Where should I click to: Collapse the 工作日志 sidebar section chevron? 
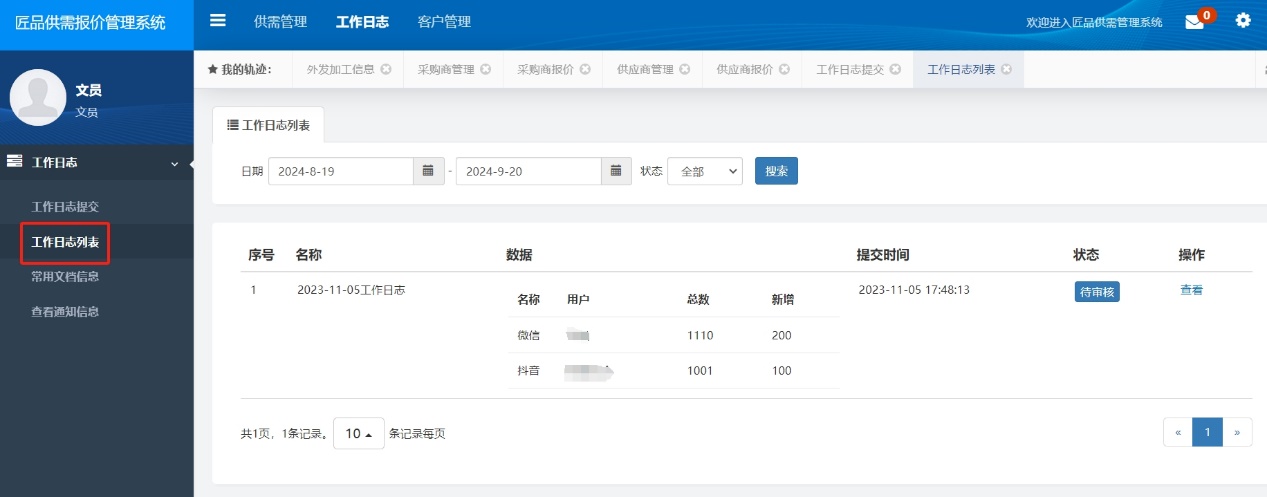pyautogui.click(x=175, y=163)
